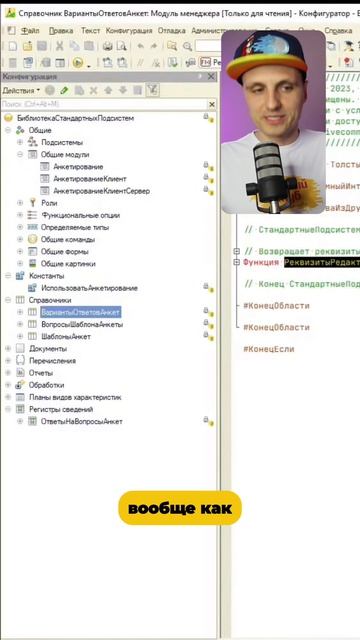Open the Текст menu
The width and height of the screenshot is (360, 640).
point(90,31)
